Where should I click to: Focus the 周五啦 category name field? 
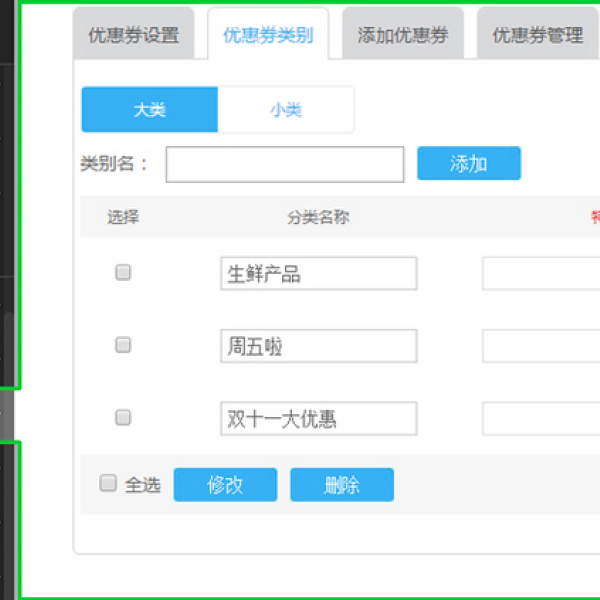click(x=318, y=346)
